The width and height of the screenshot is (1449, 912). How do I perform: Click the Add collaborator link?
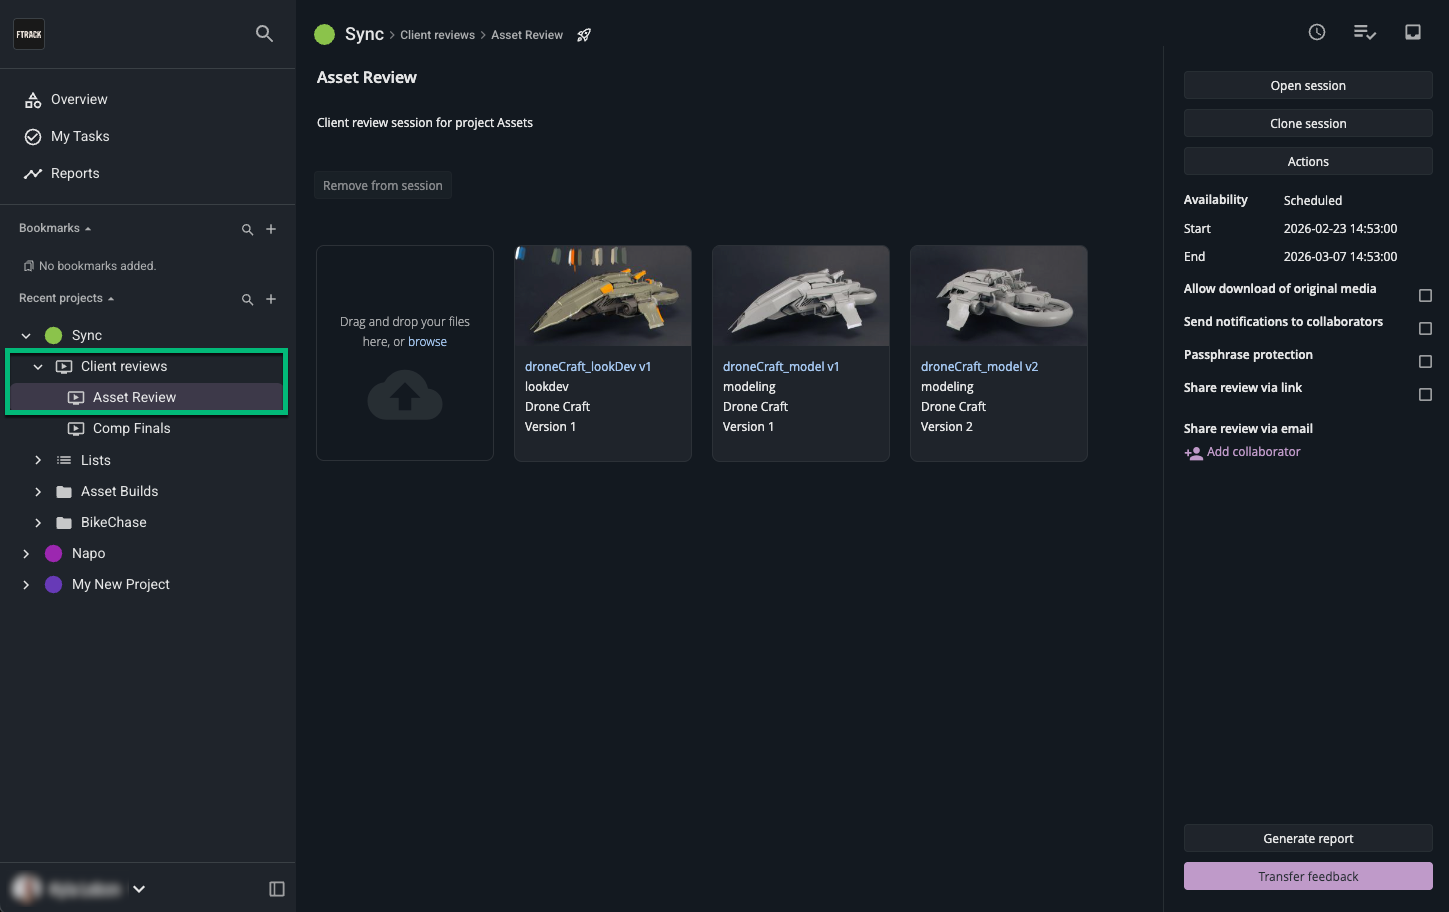(x=1252, y=452)
